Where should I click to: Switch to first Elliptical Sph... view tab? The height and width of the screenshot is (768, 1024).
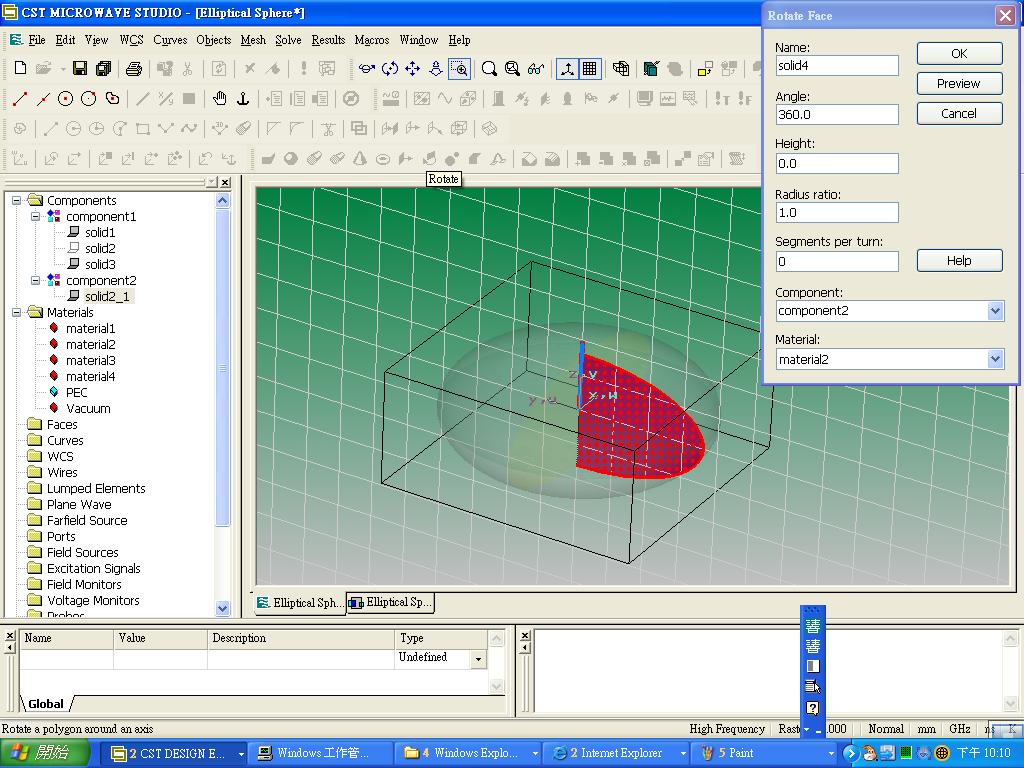(298, 603)
